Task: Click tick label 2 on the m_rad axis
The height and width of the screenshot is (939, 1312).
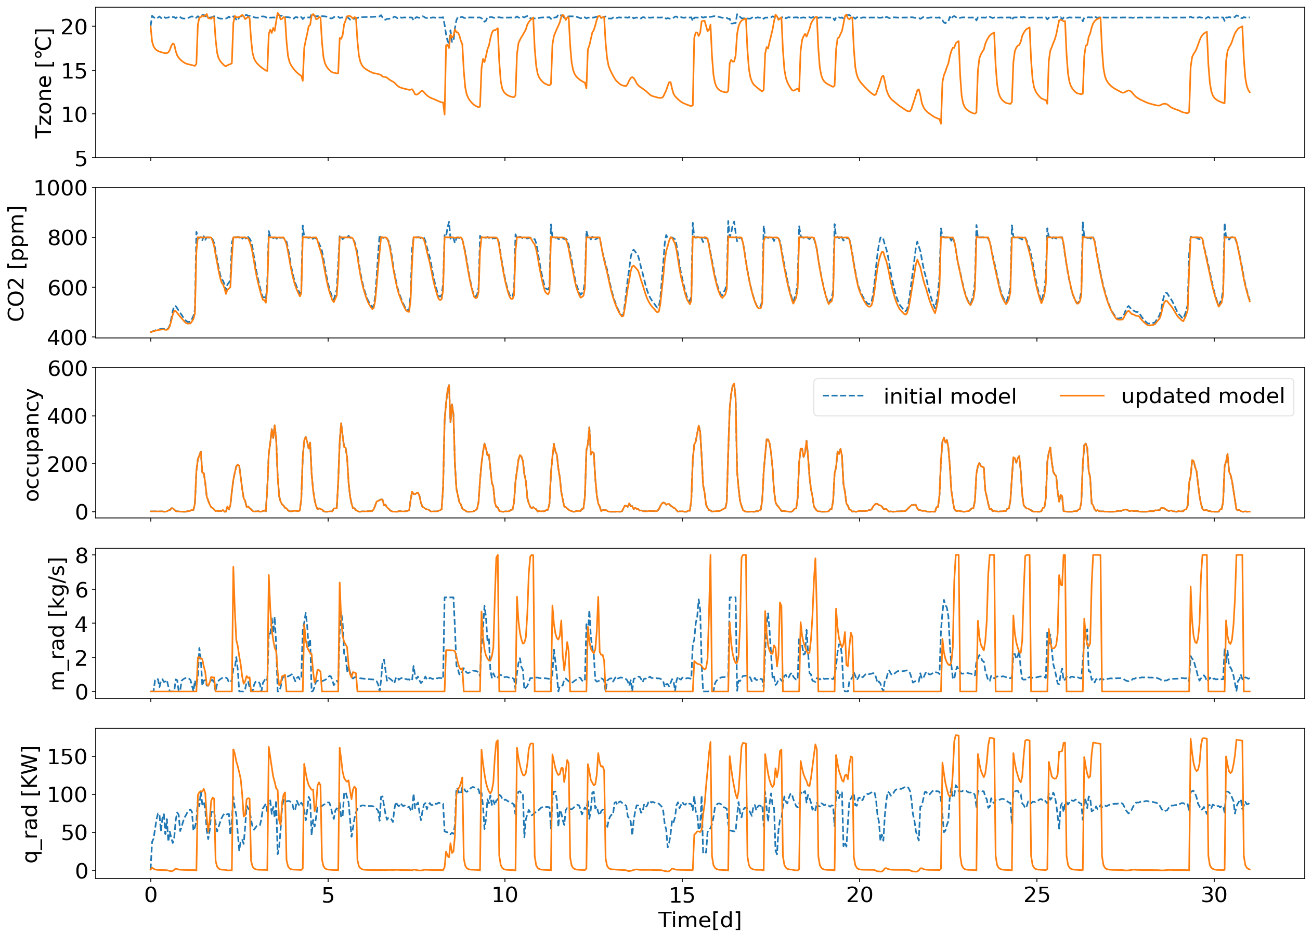Action: coord(80,657)
